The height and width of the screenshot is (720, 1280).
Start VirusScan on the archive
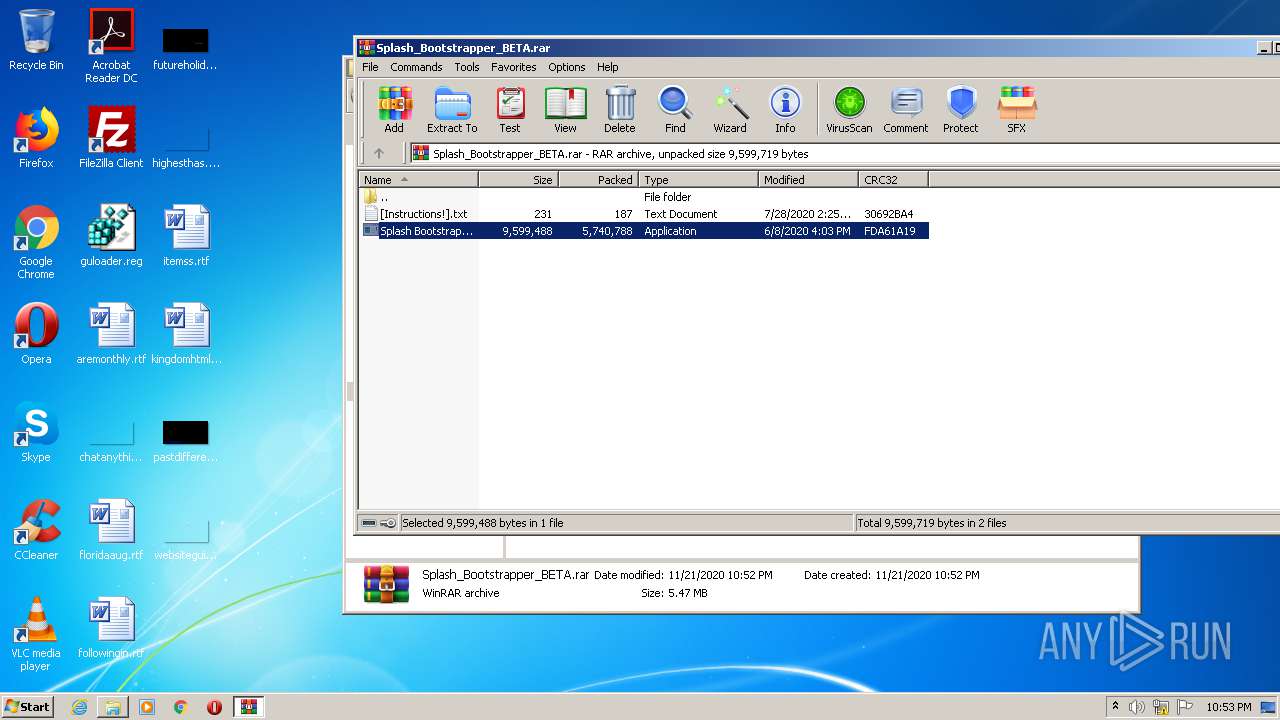click(849, 110)
